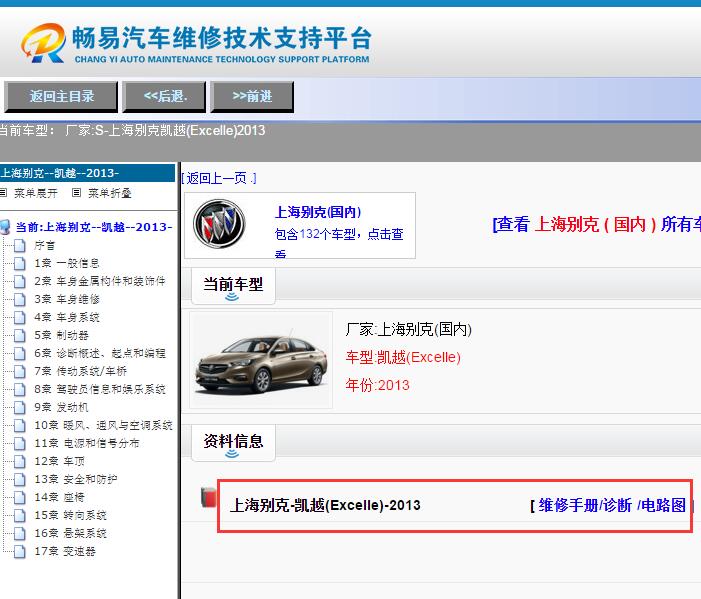Image resolution: width=701 pixels, height=599 pixels.
Task: Click page icon for 9章 发动机
Action: click(20, 407)
